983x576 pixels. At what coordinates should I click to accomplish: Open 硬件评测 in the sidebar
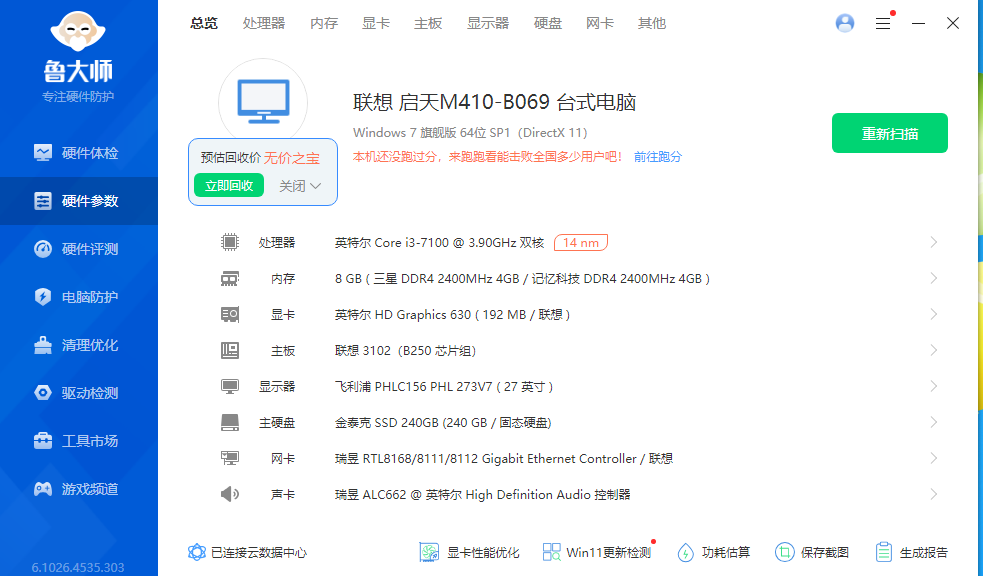[43, 249]
